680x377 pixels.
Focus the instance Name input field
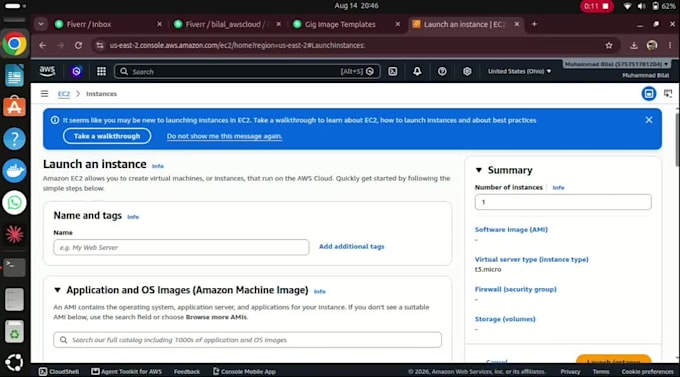click(181, 247)
